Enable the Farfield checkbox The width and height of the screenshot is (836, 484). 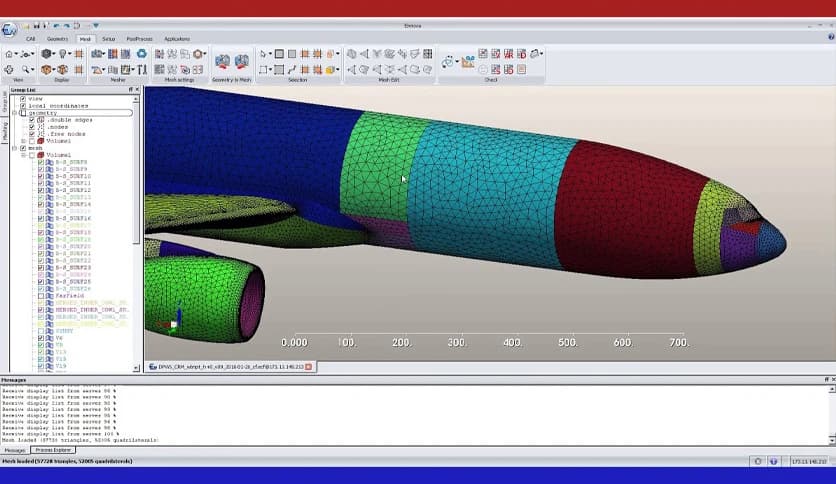pos(41,296)
